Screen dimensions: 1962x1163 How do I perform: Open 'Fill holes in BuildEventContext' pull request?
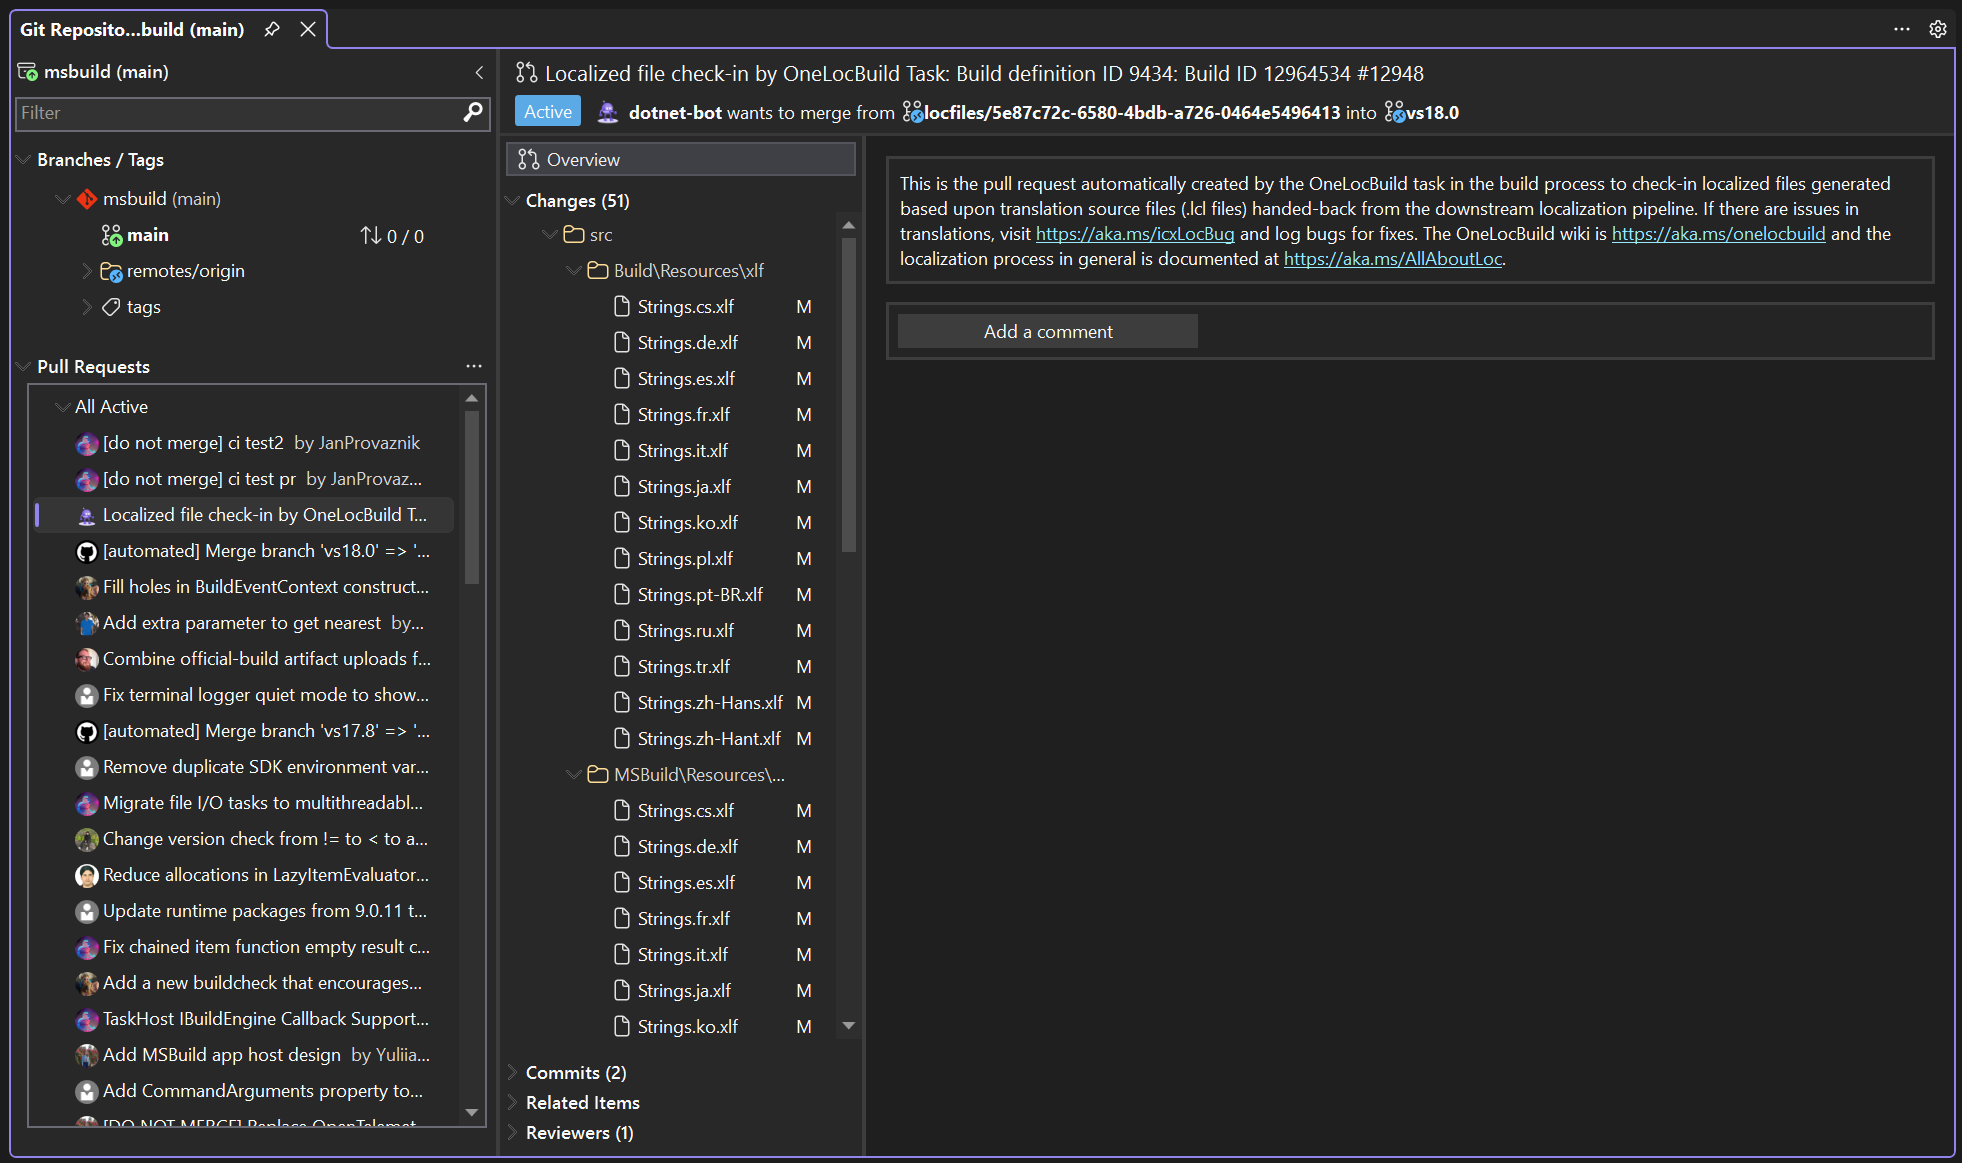point(266,587)
